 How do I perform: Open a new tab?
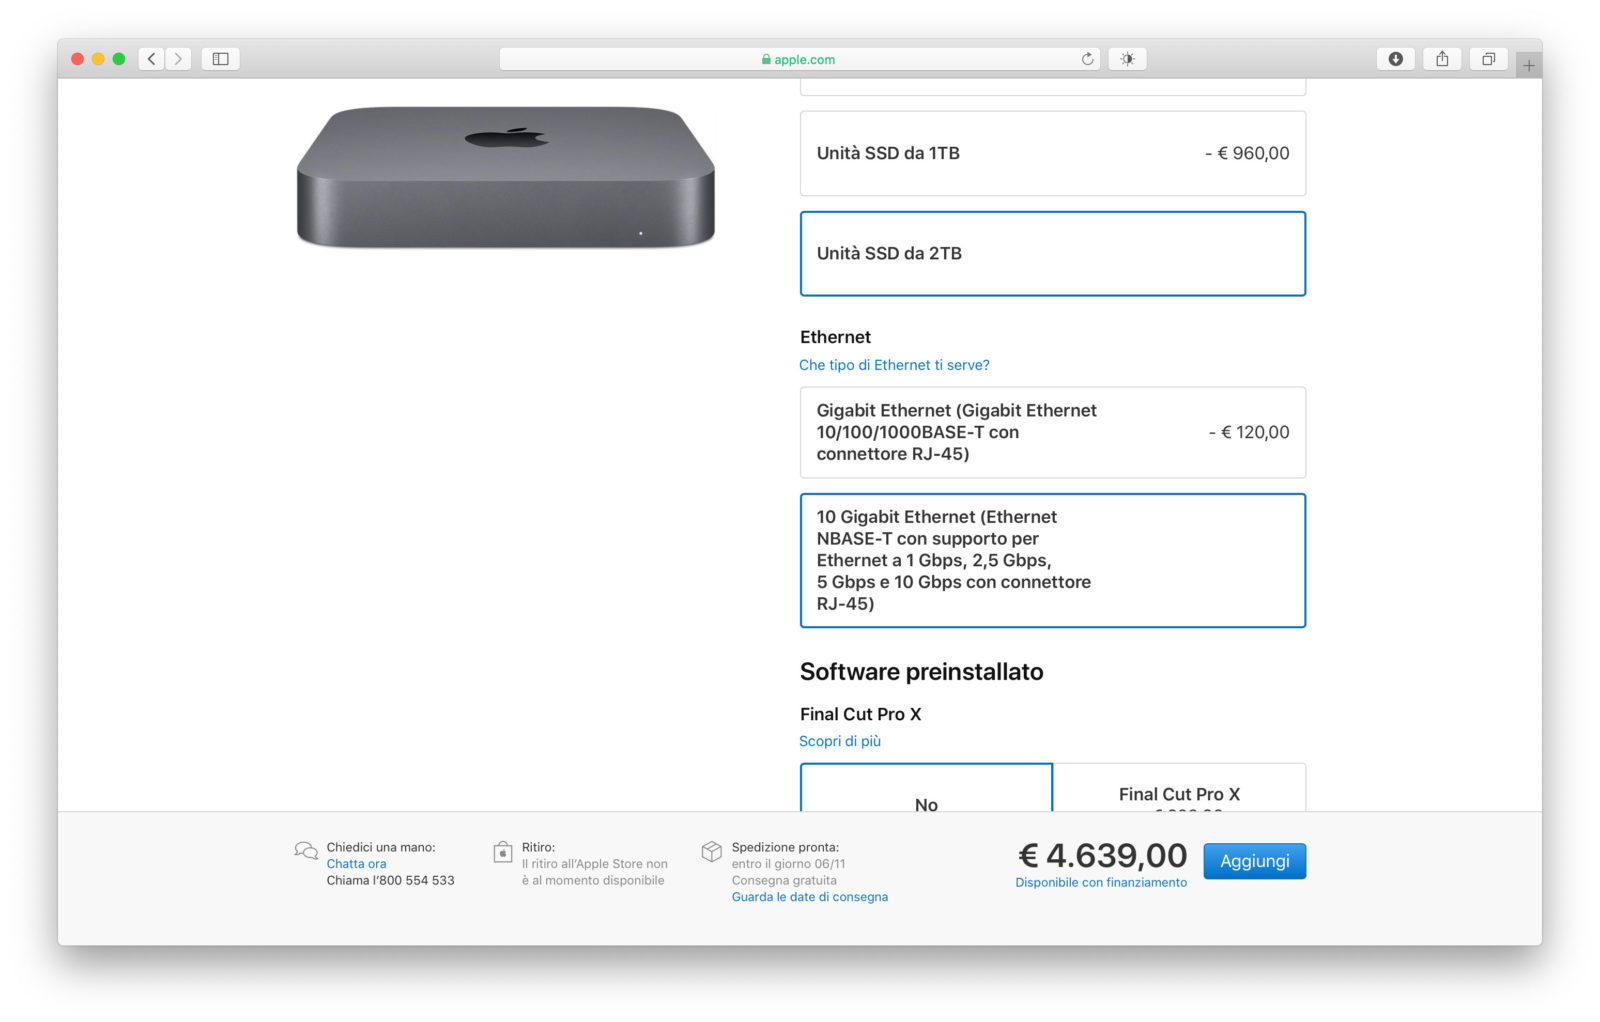[1529, 66]
